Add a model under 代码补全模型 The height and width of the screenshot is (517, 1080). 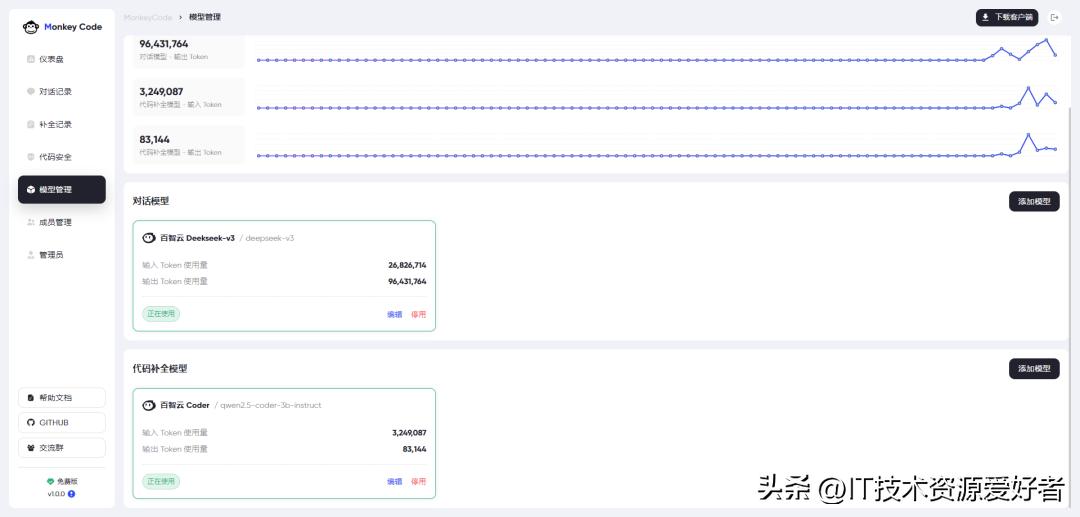(x=1034, y=368)
